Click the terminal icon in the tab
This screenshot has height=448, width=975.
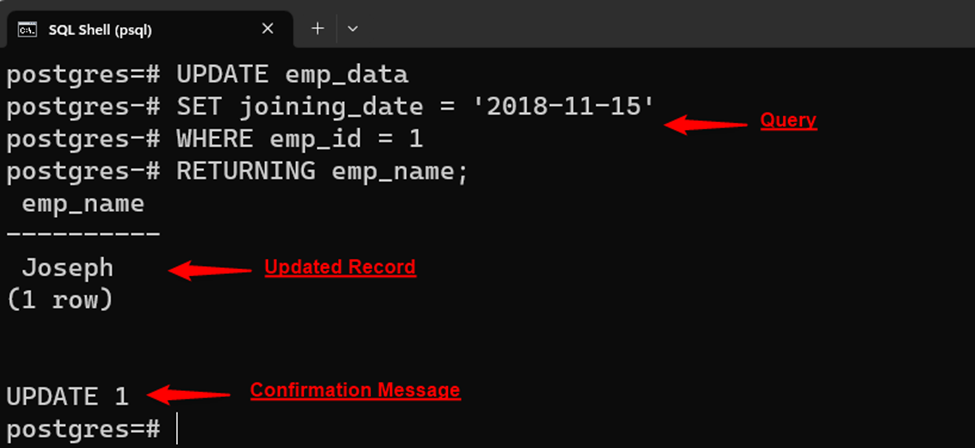tap(28, 29)
